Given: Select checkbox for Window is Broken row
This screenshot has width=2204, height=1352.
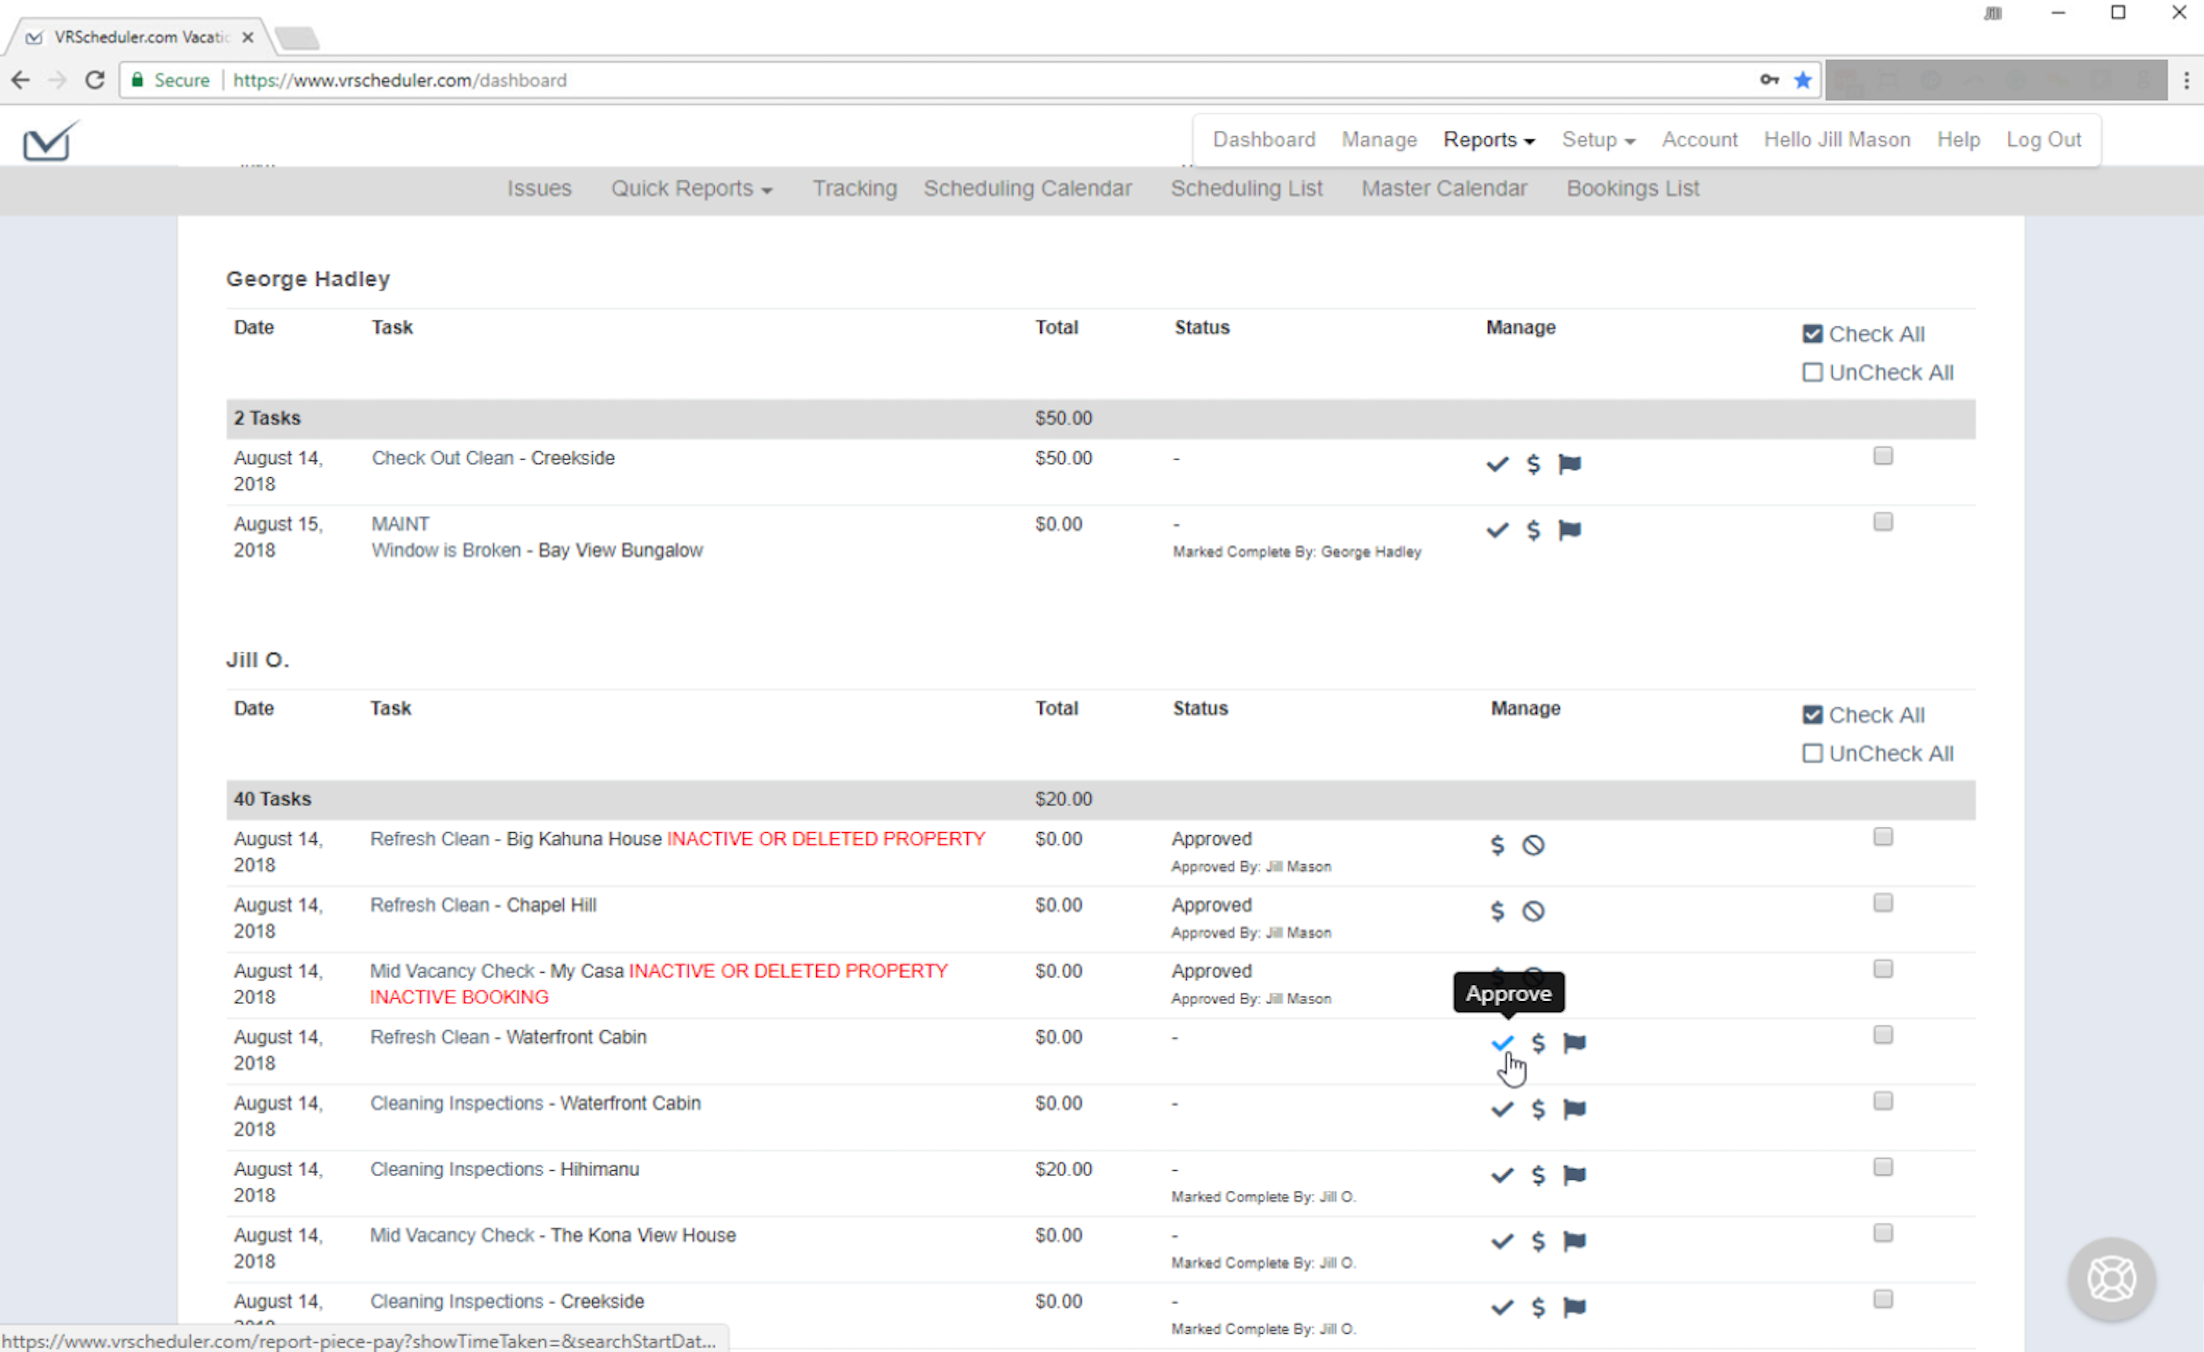Looking at the screenshot, I should pyautogui.click(x=1882, y=522).
